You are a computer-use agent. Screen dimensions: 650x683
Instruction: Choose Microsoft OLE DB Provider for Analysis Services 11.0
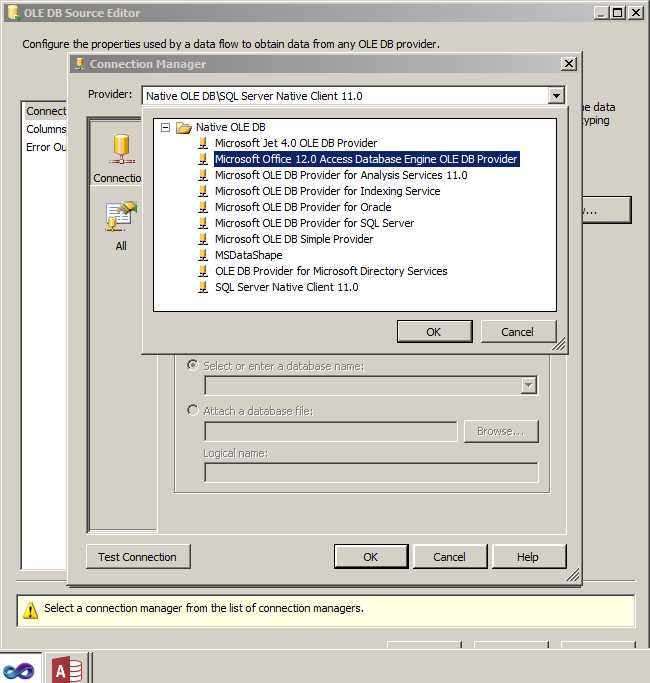pos(341,175)
